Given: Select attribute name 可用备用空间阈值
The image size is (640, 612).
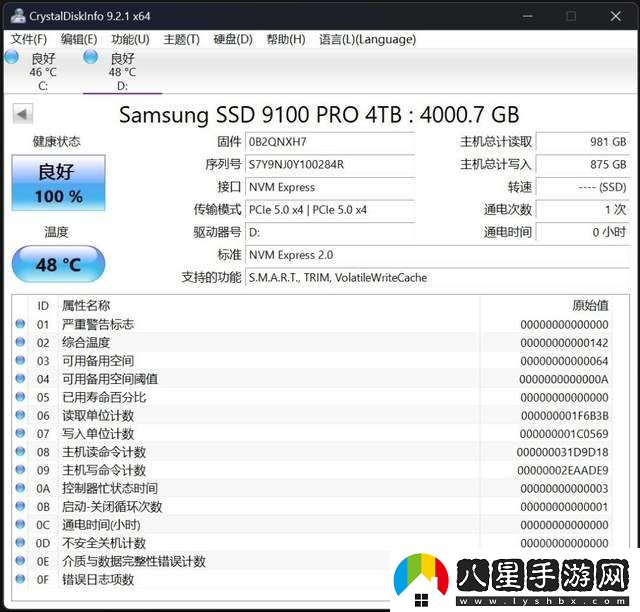Looking at the screenshot, I should [110, 379].
